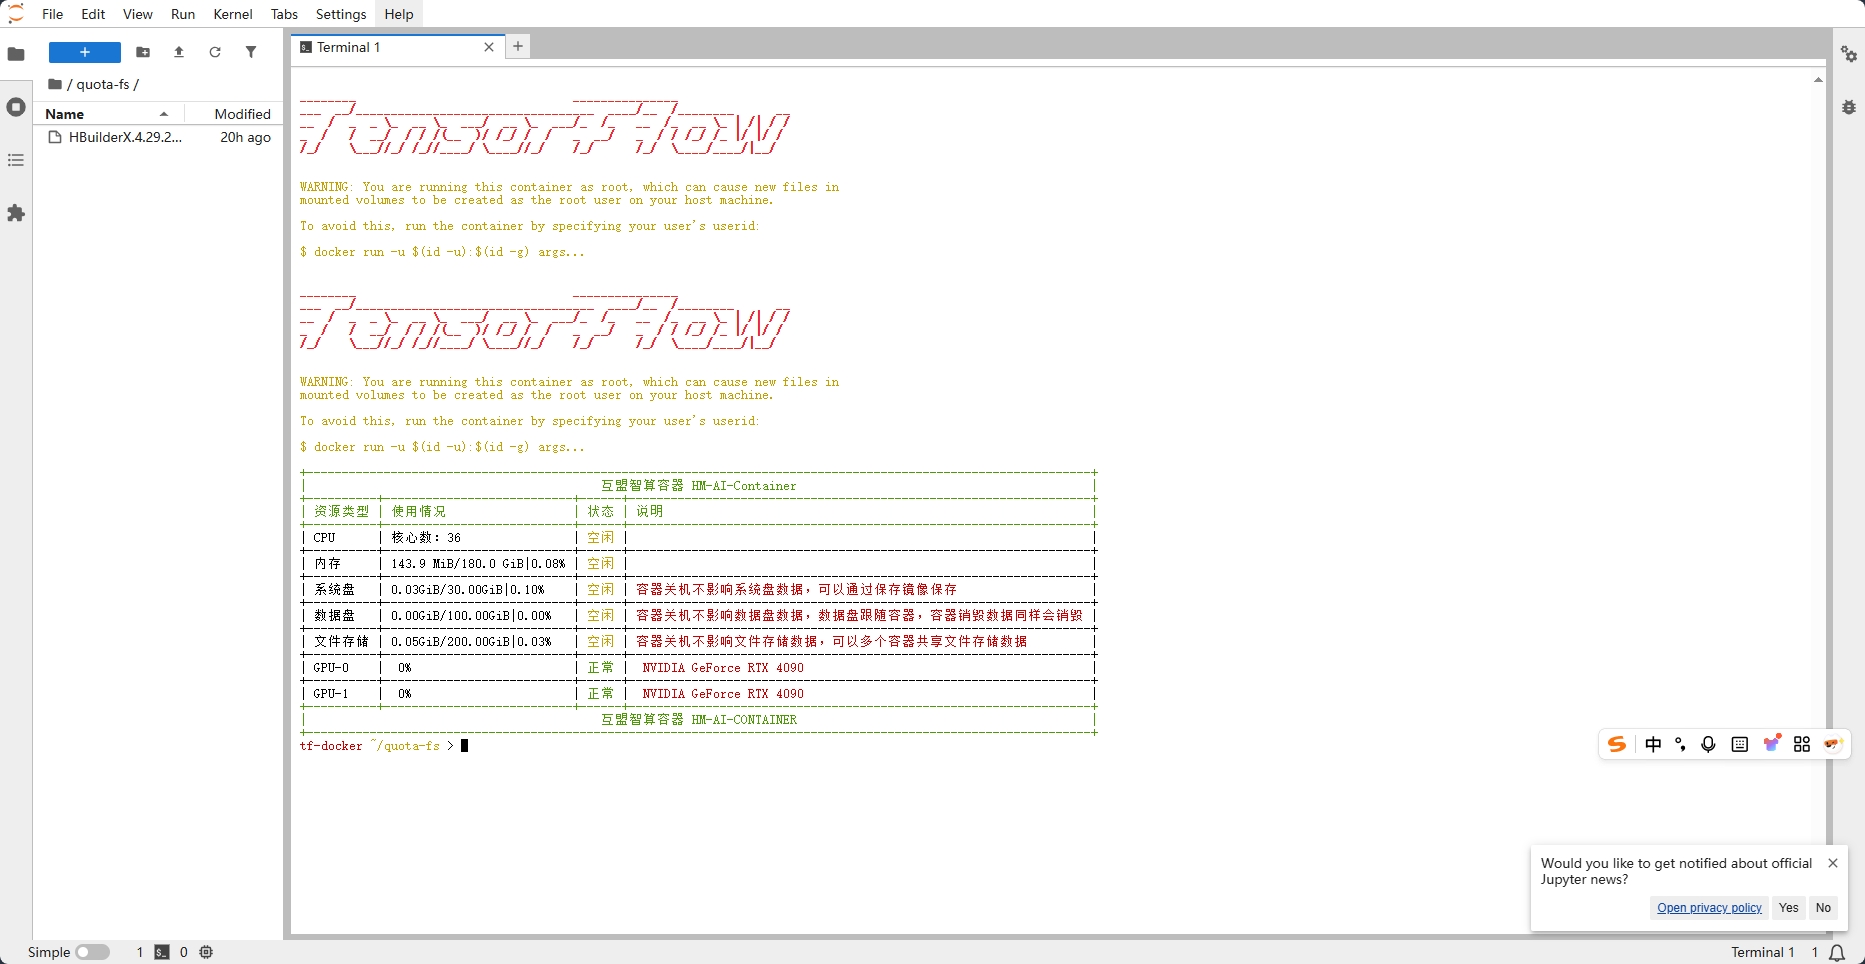This screenshot has height=964, width=1865.
Task: Click Yes on the Jupyter news prompt
Action: click(x=1789, y=908)
